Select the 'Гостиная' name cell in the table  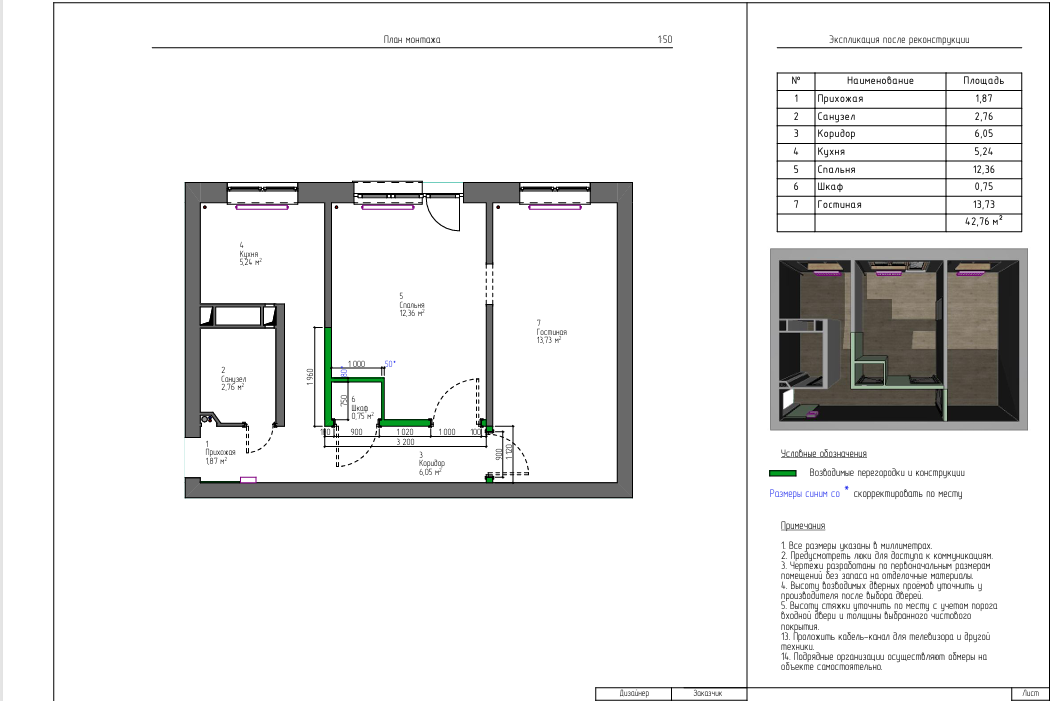880,205
